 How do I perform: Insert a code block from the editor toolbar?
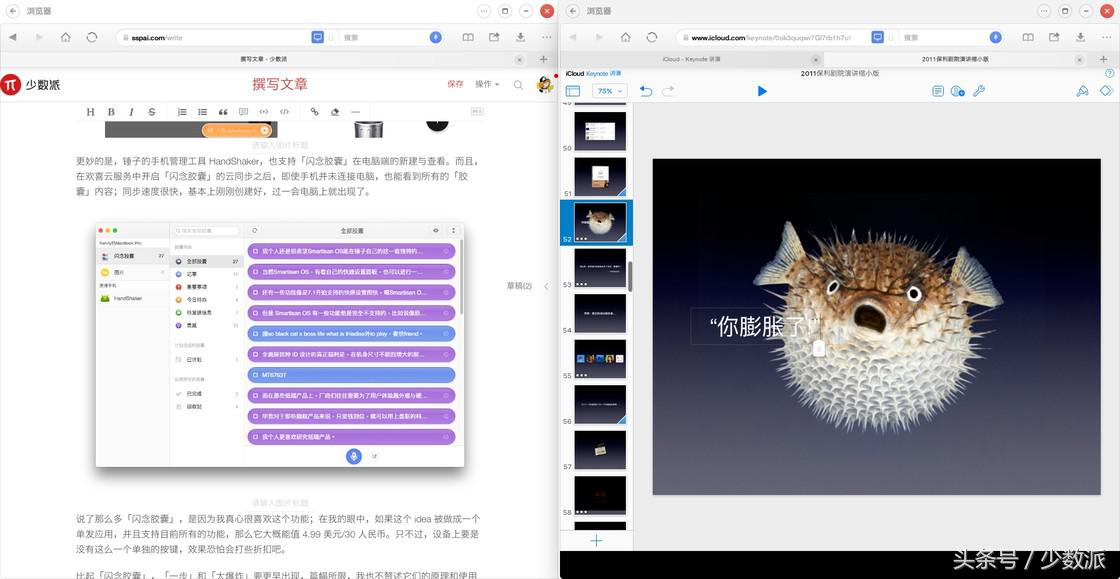tap(285, 113)
